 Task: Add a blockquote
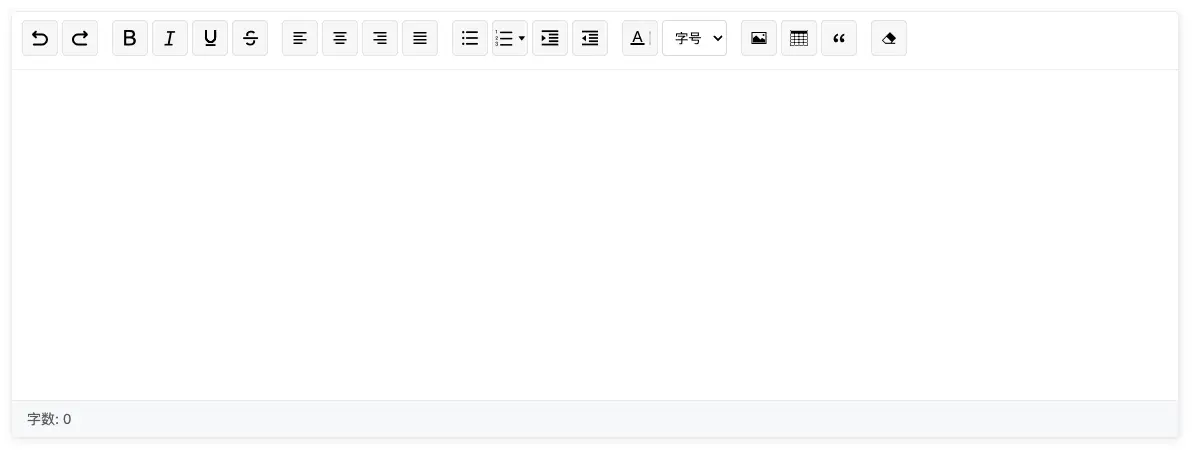click(x=839, y=38)
